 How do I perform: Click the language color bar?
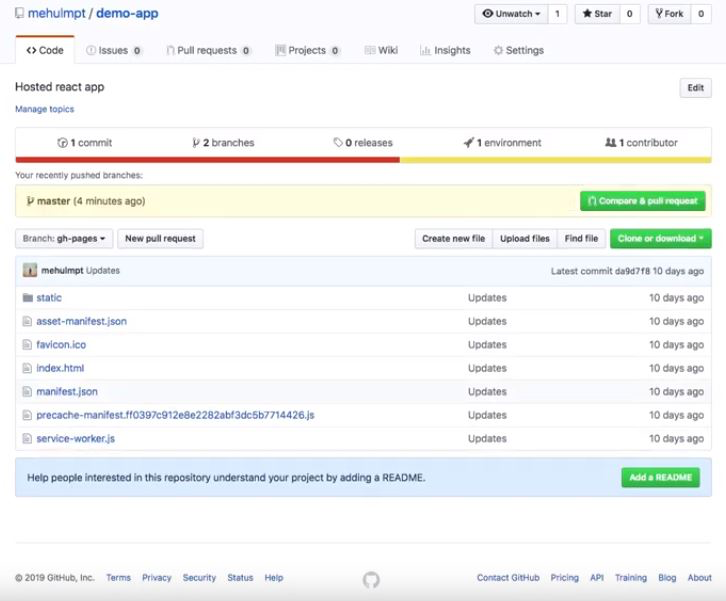tap(363, 160)
